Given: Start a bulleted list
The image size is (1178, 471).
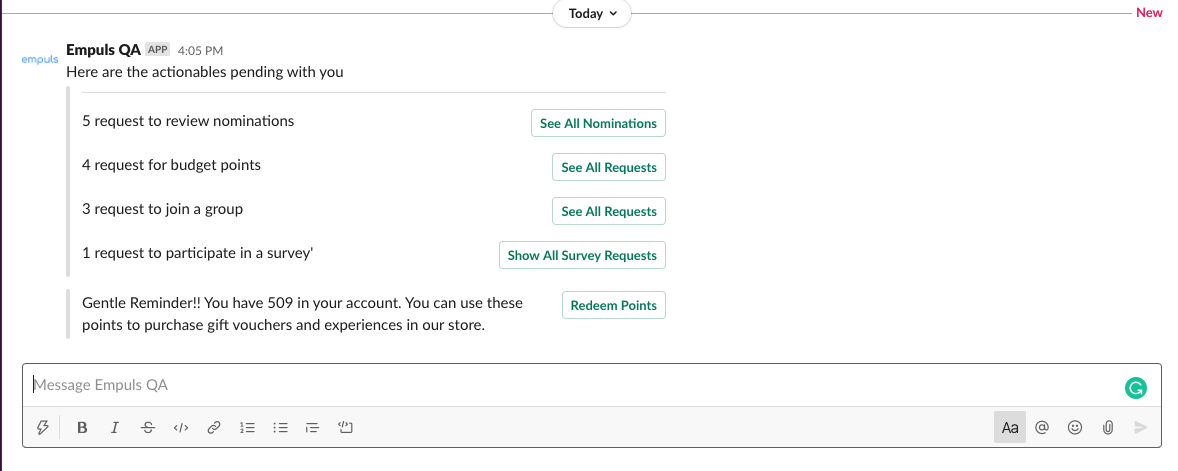Looking at the screenshot, I should tap(280, 427).
